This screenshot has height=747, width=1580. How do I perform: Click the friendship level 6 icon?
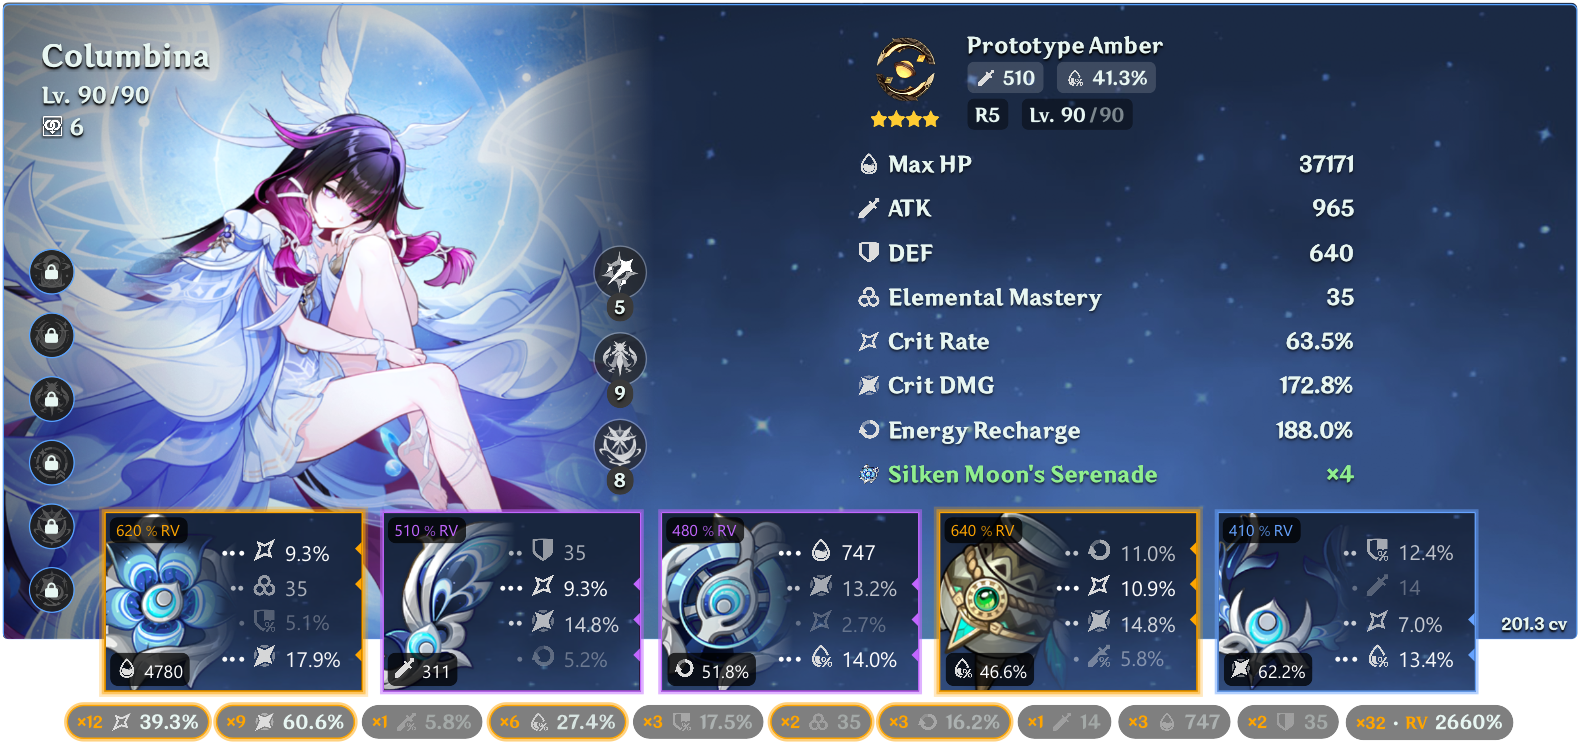pos(53,126)
